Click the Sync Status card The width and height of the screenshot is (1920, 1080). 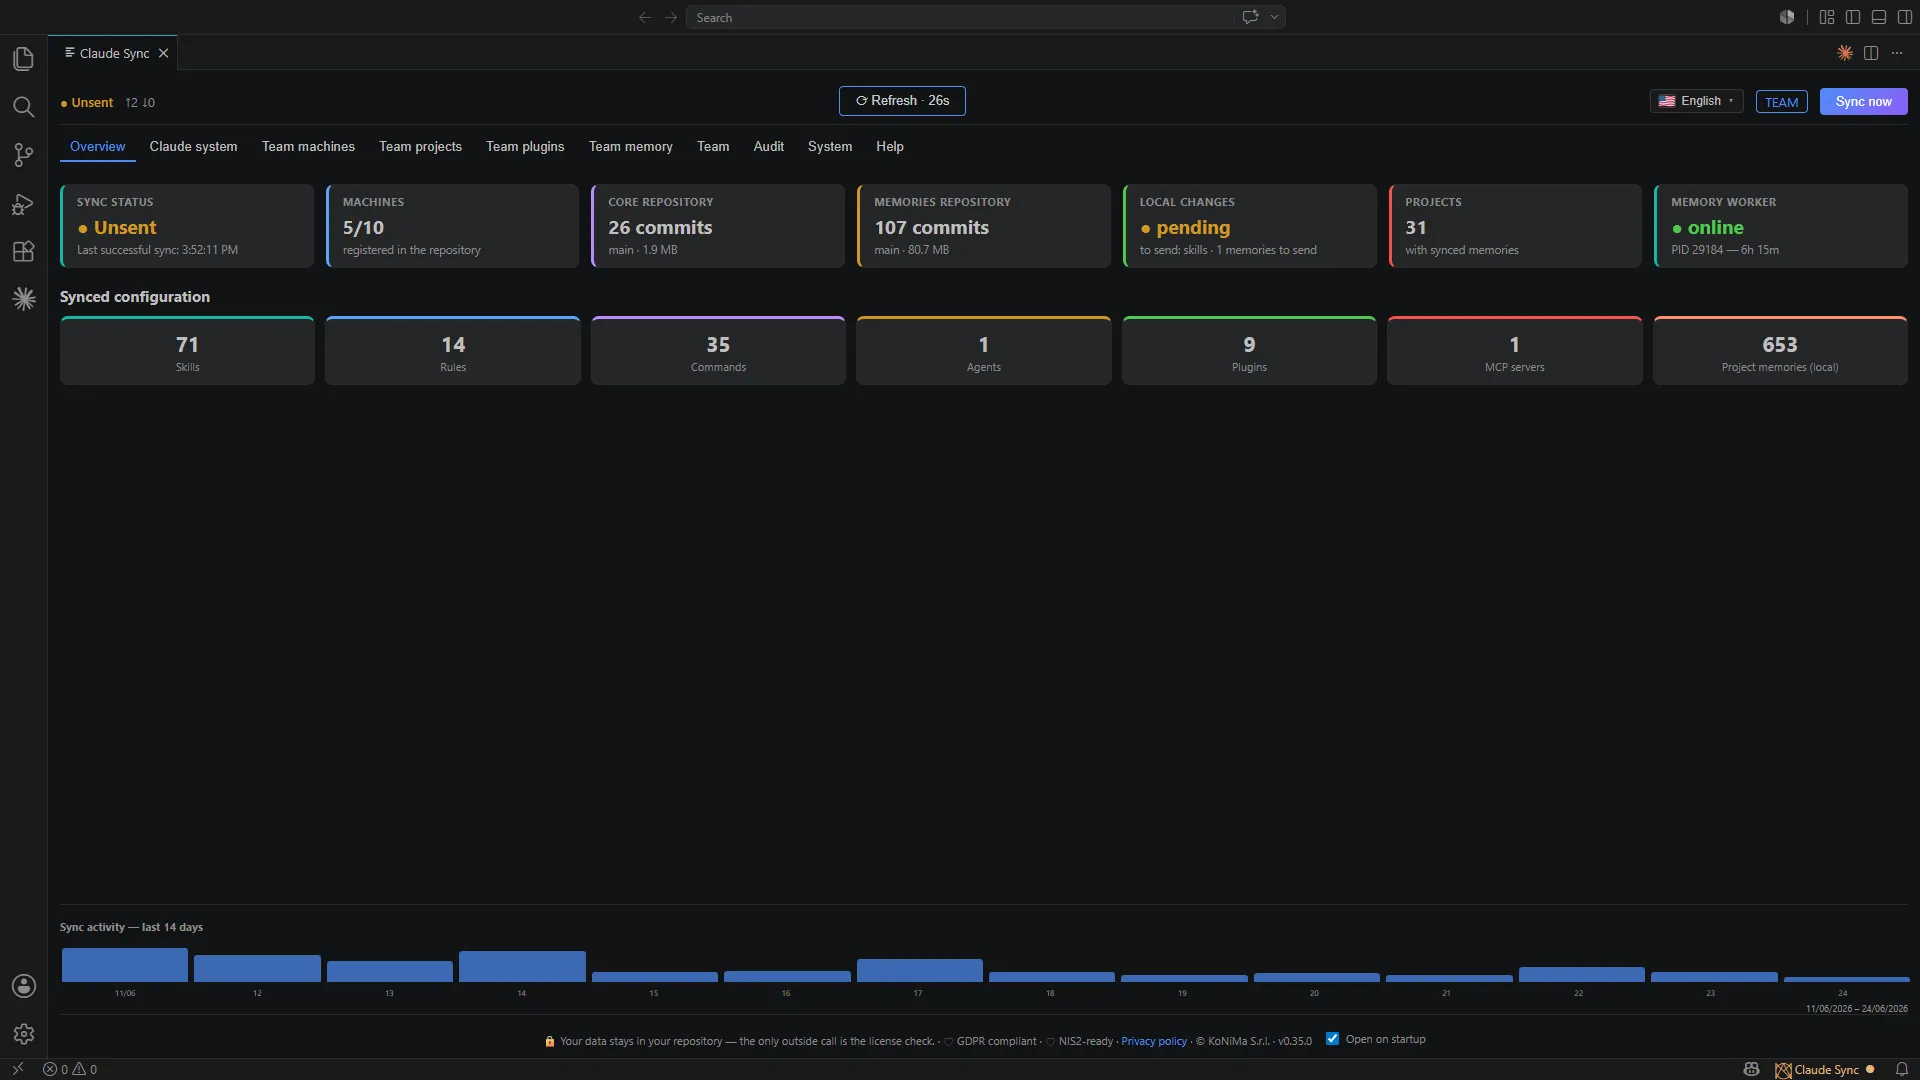pyautogui.click(x=187, y=226)
